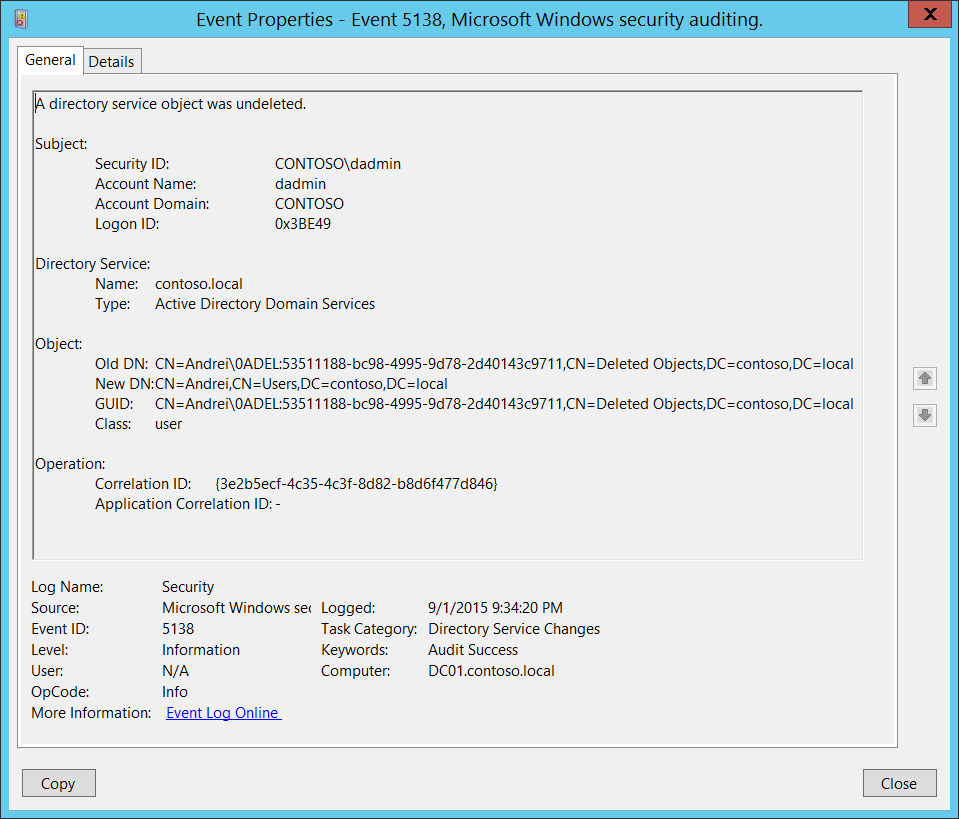The width and height of the screenshot is (959, 819).
Task: Click the Task Category Directory Service Changes value
Action: pyautogui.click(x=514, y=629)
